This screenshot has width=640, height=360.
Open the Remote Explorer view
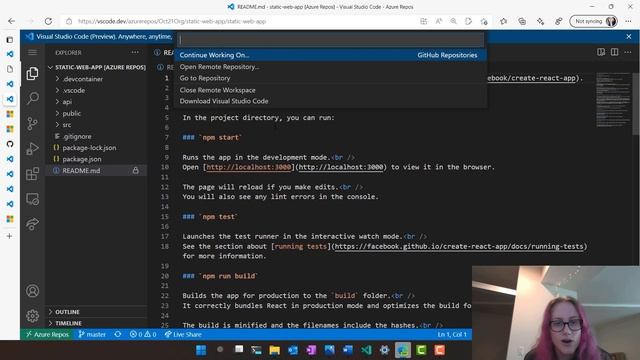coord(32,199)
